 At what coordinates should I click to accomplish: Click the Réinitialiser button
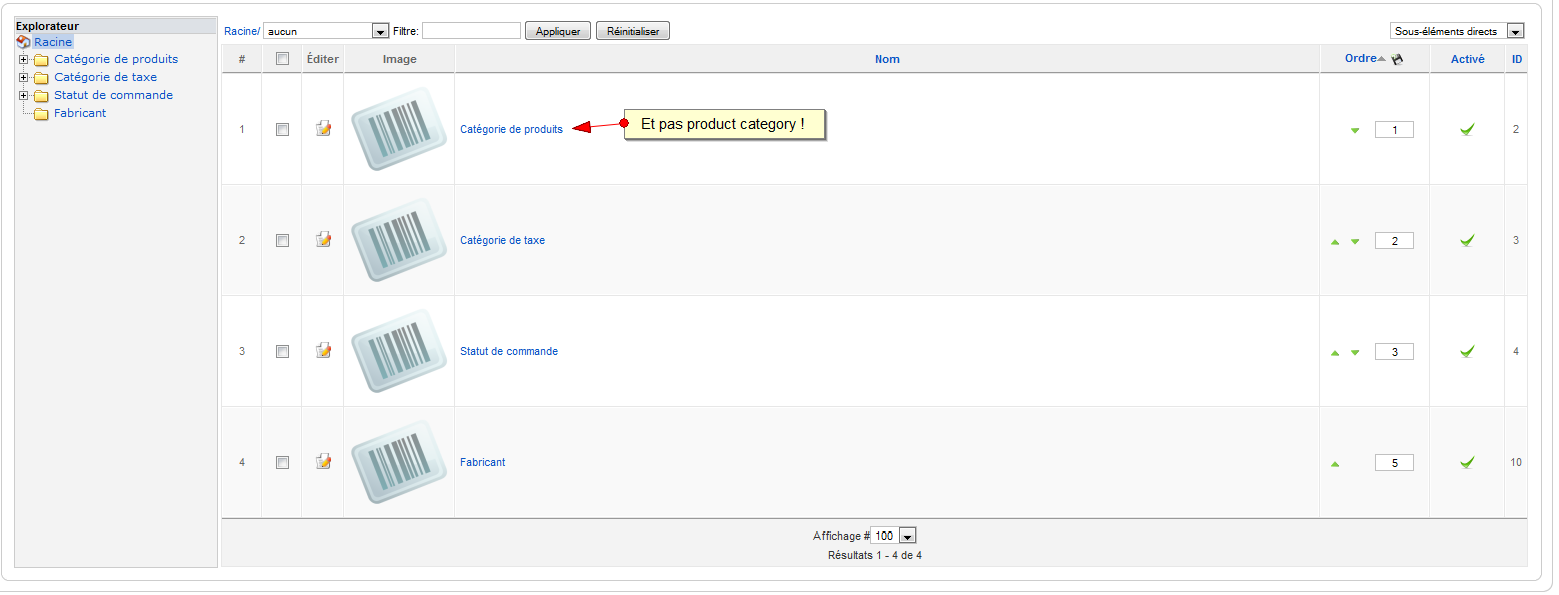[633, 31]
